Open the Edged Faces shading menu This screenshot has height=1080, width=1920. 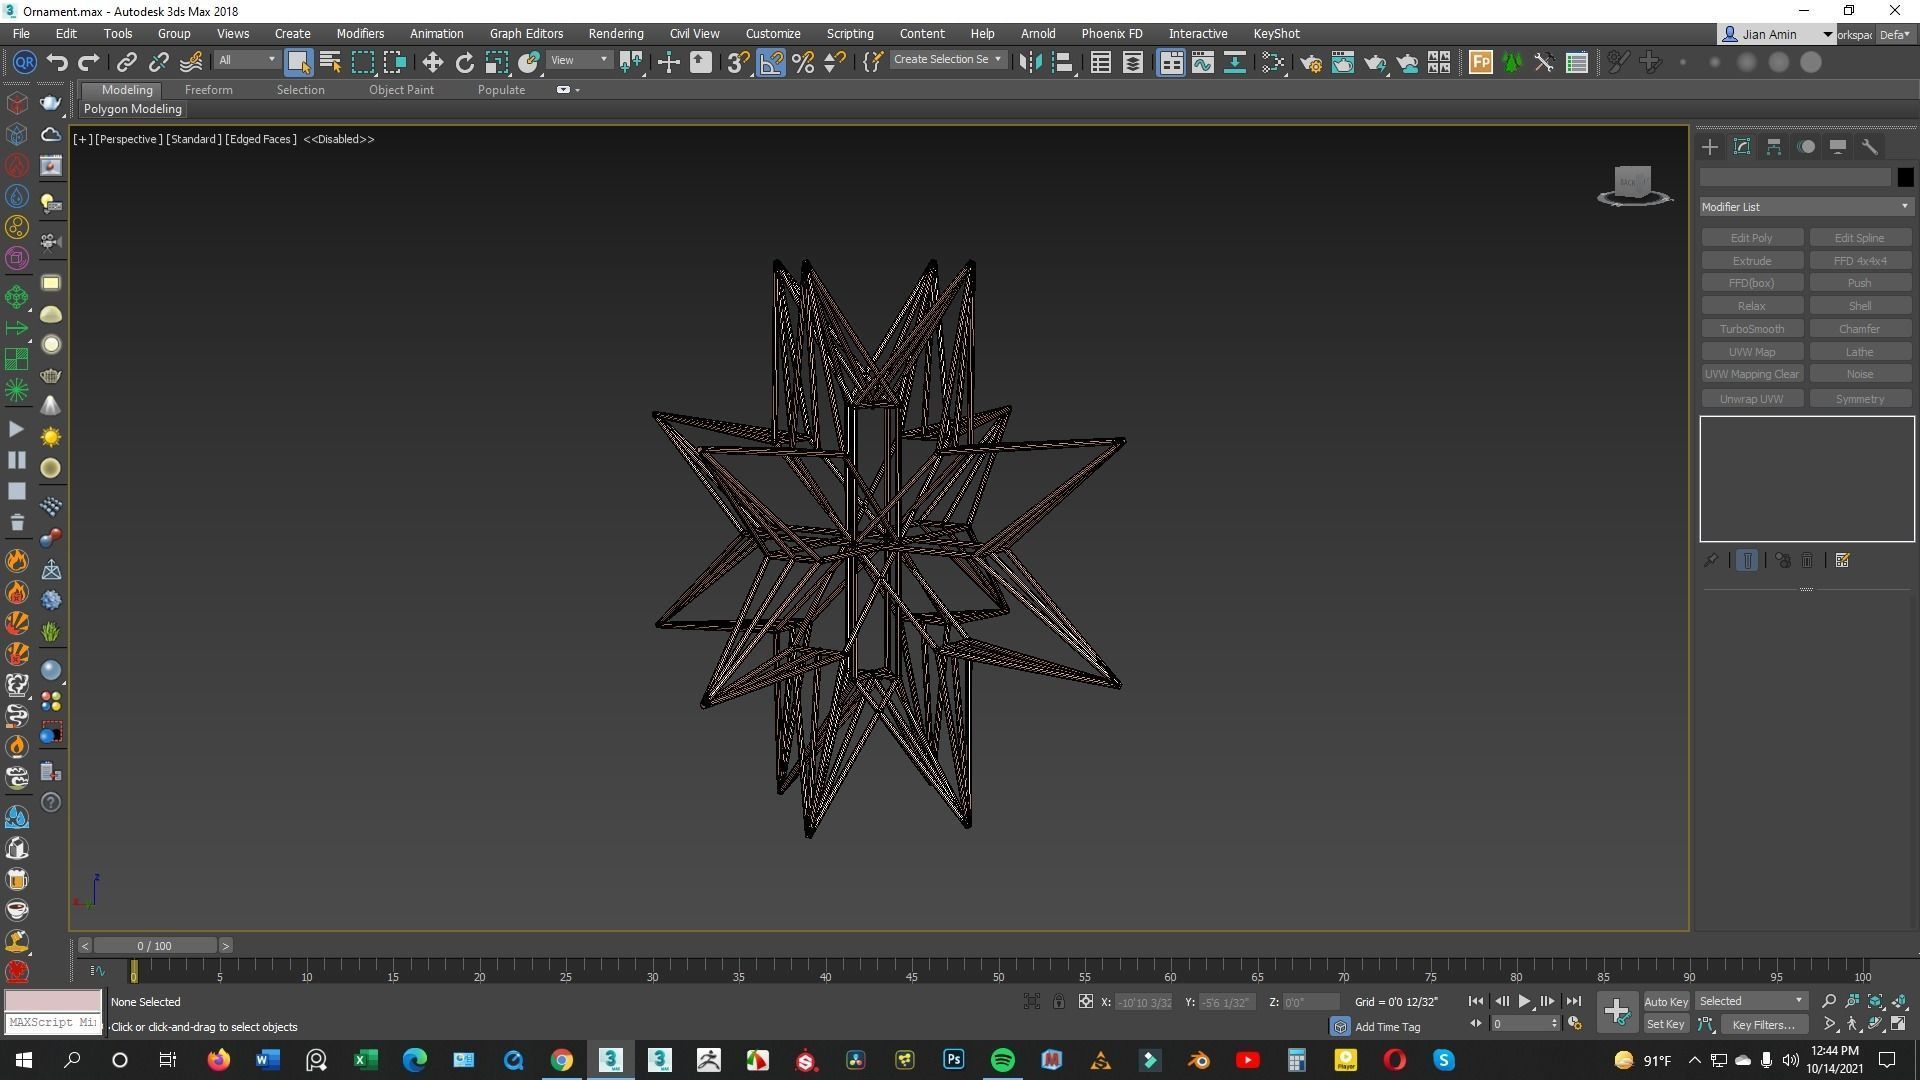click(261, 139)
